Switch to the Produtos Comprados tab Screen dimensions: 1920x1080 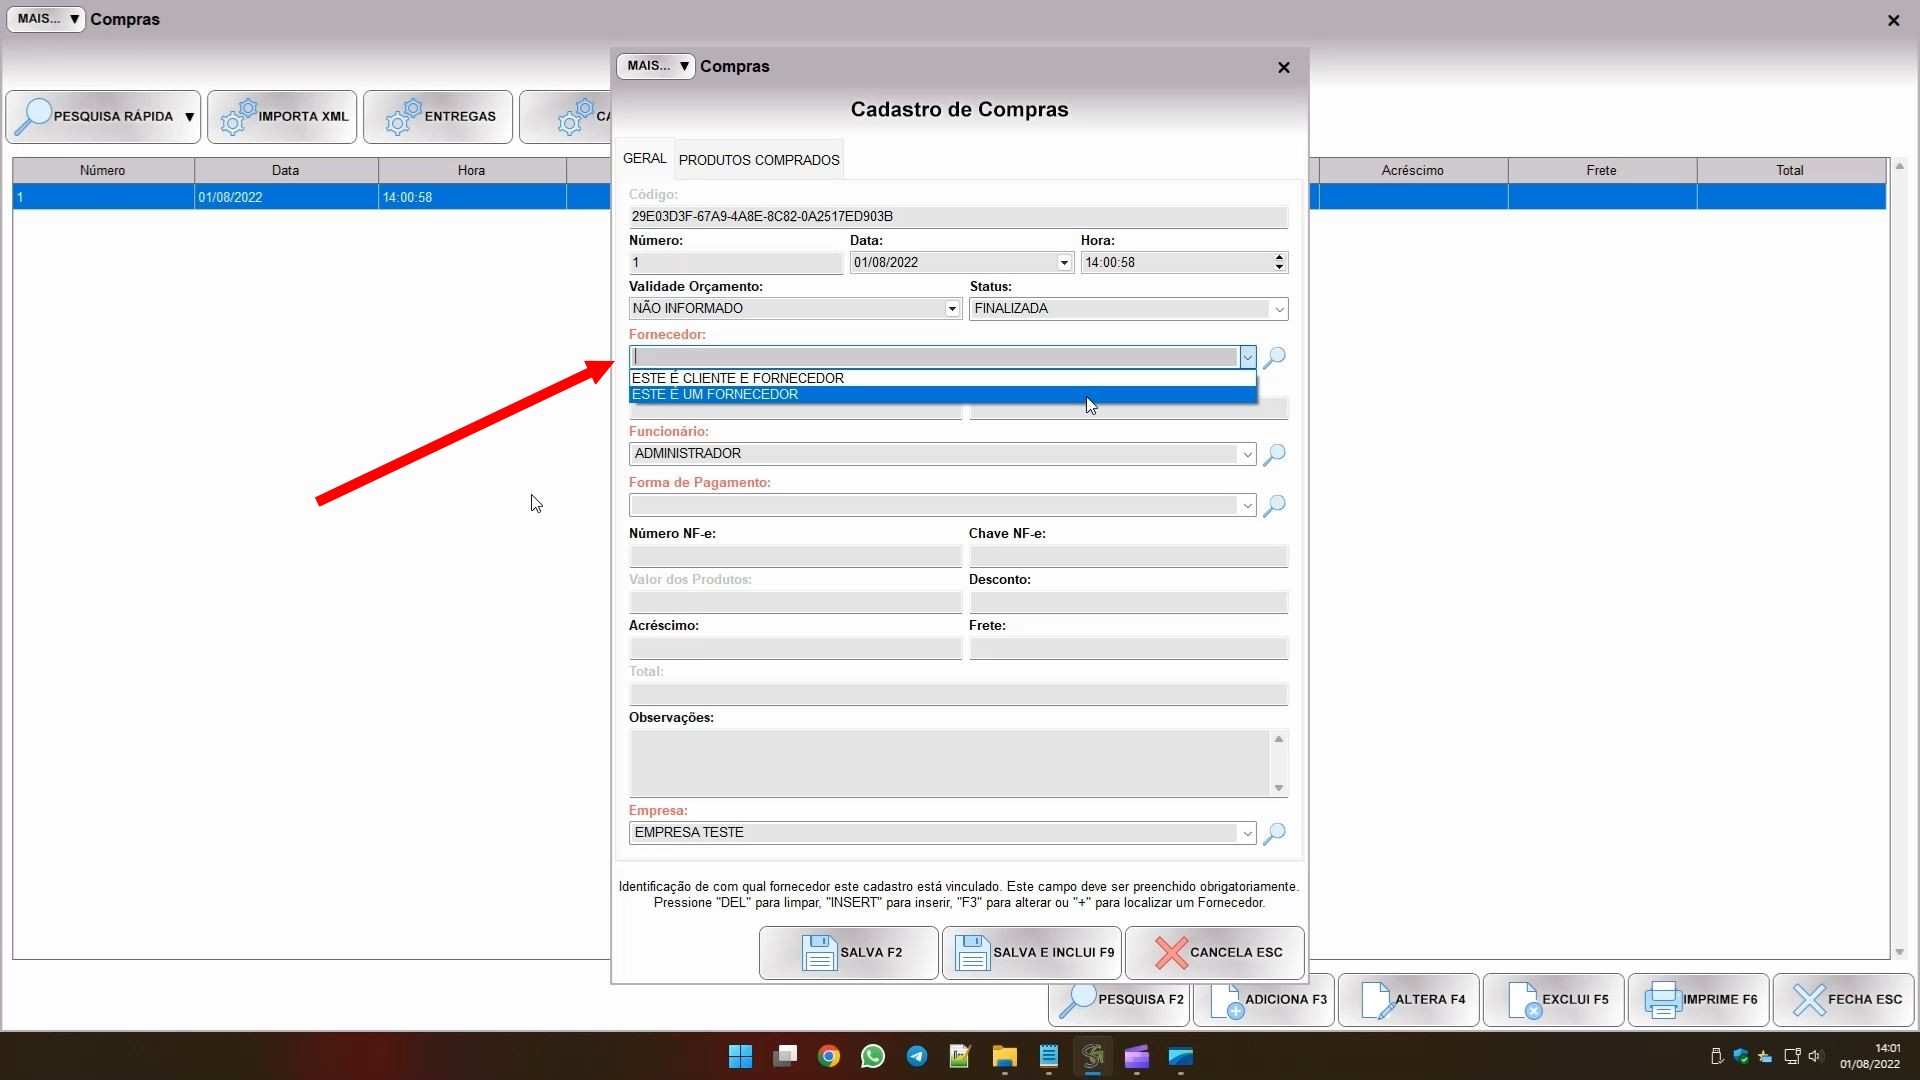(759, 160)
